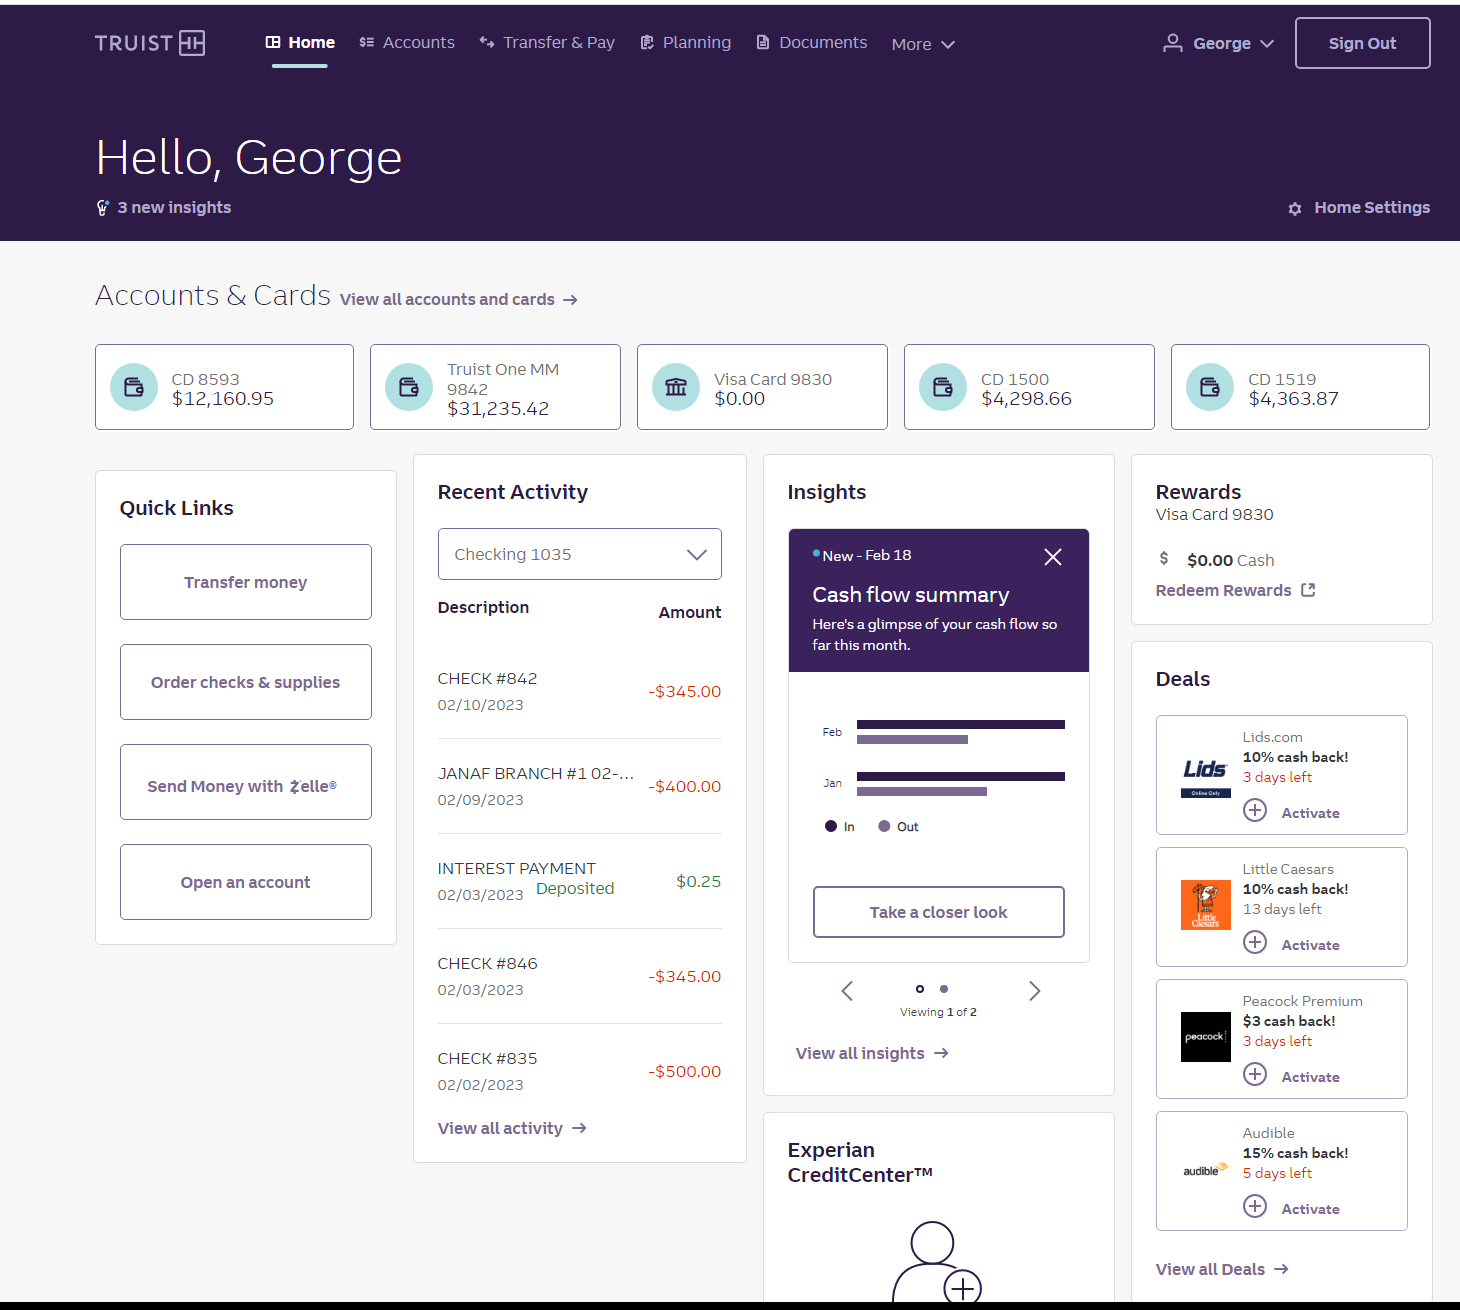Screen dimensions: 1460x1310
Task: Click Open an account button
Action: (x=246, y=882)
